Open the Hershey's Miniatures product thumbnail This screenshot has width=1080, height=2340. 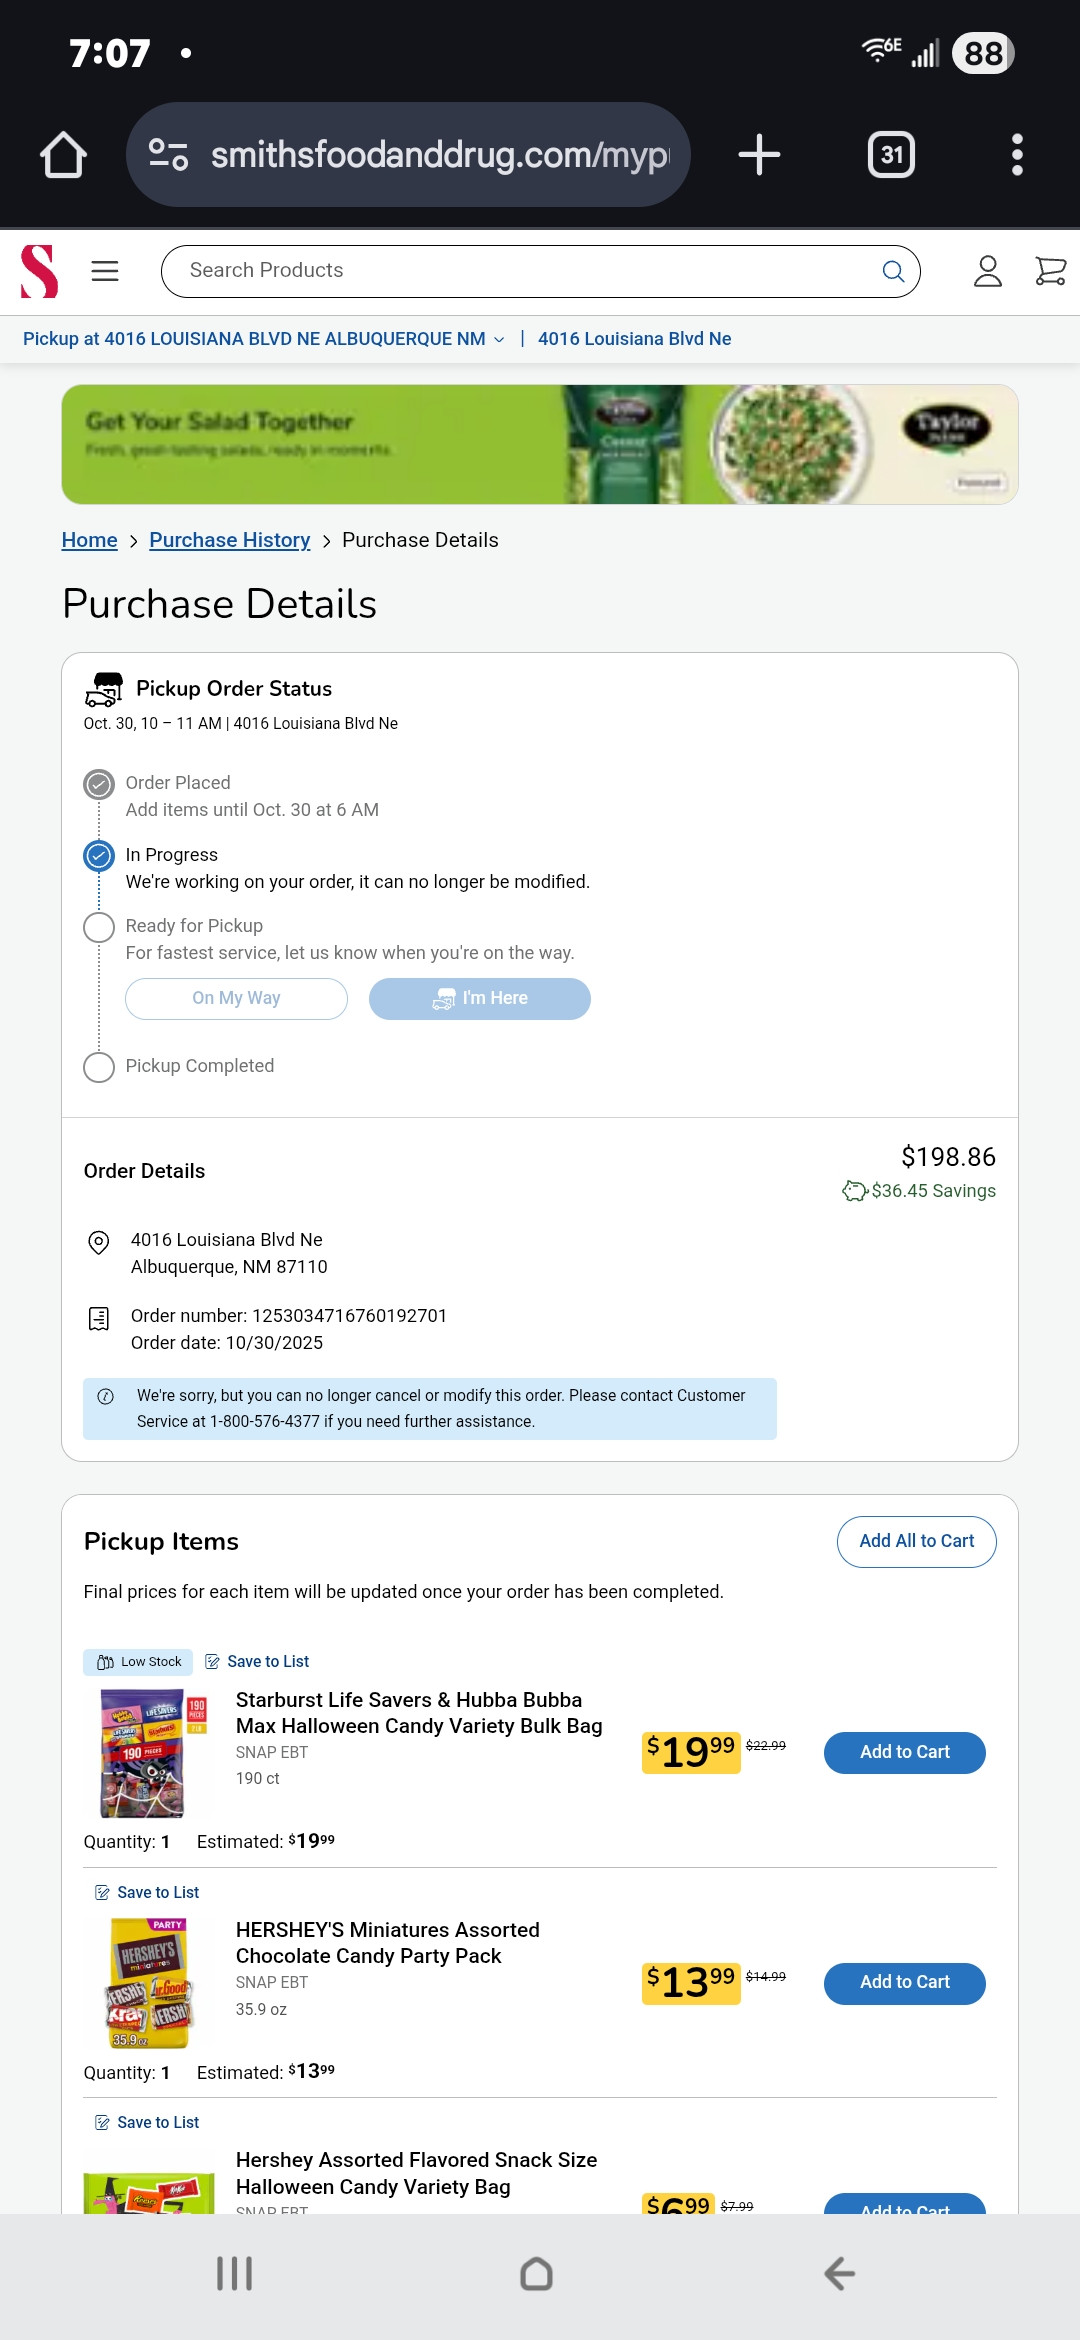tap(148, 1982)
